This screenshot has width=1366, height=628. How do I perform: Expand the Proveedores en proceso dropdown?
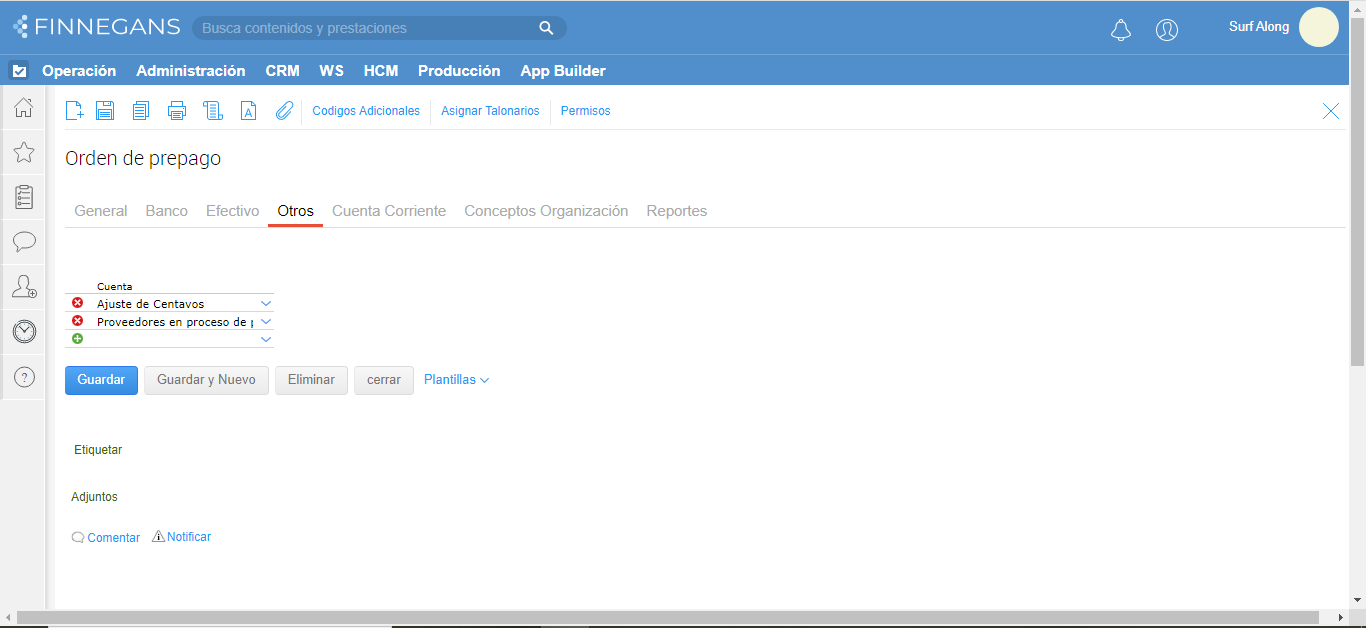coord(266,322)
